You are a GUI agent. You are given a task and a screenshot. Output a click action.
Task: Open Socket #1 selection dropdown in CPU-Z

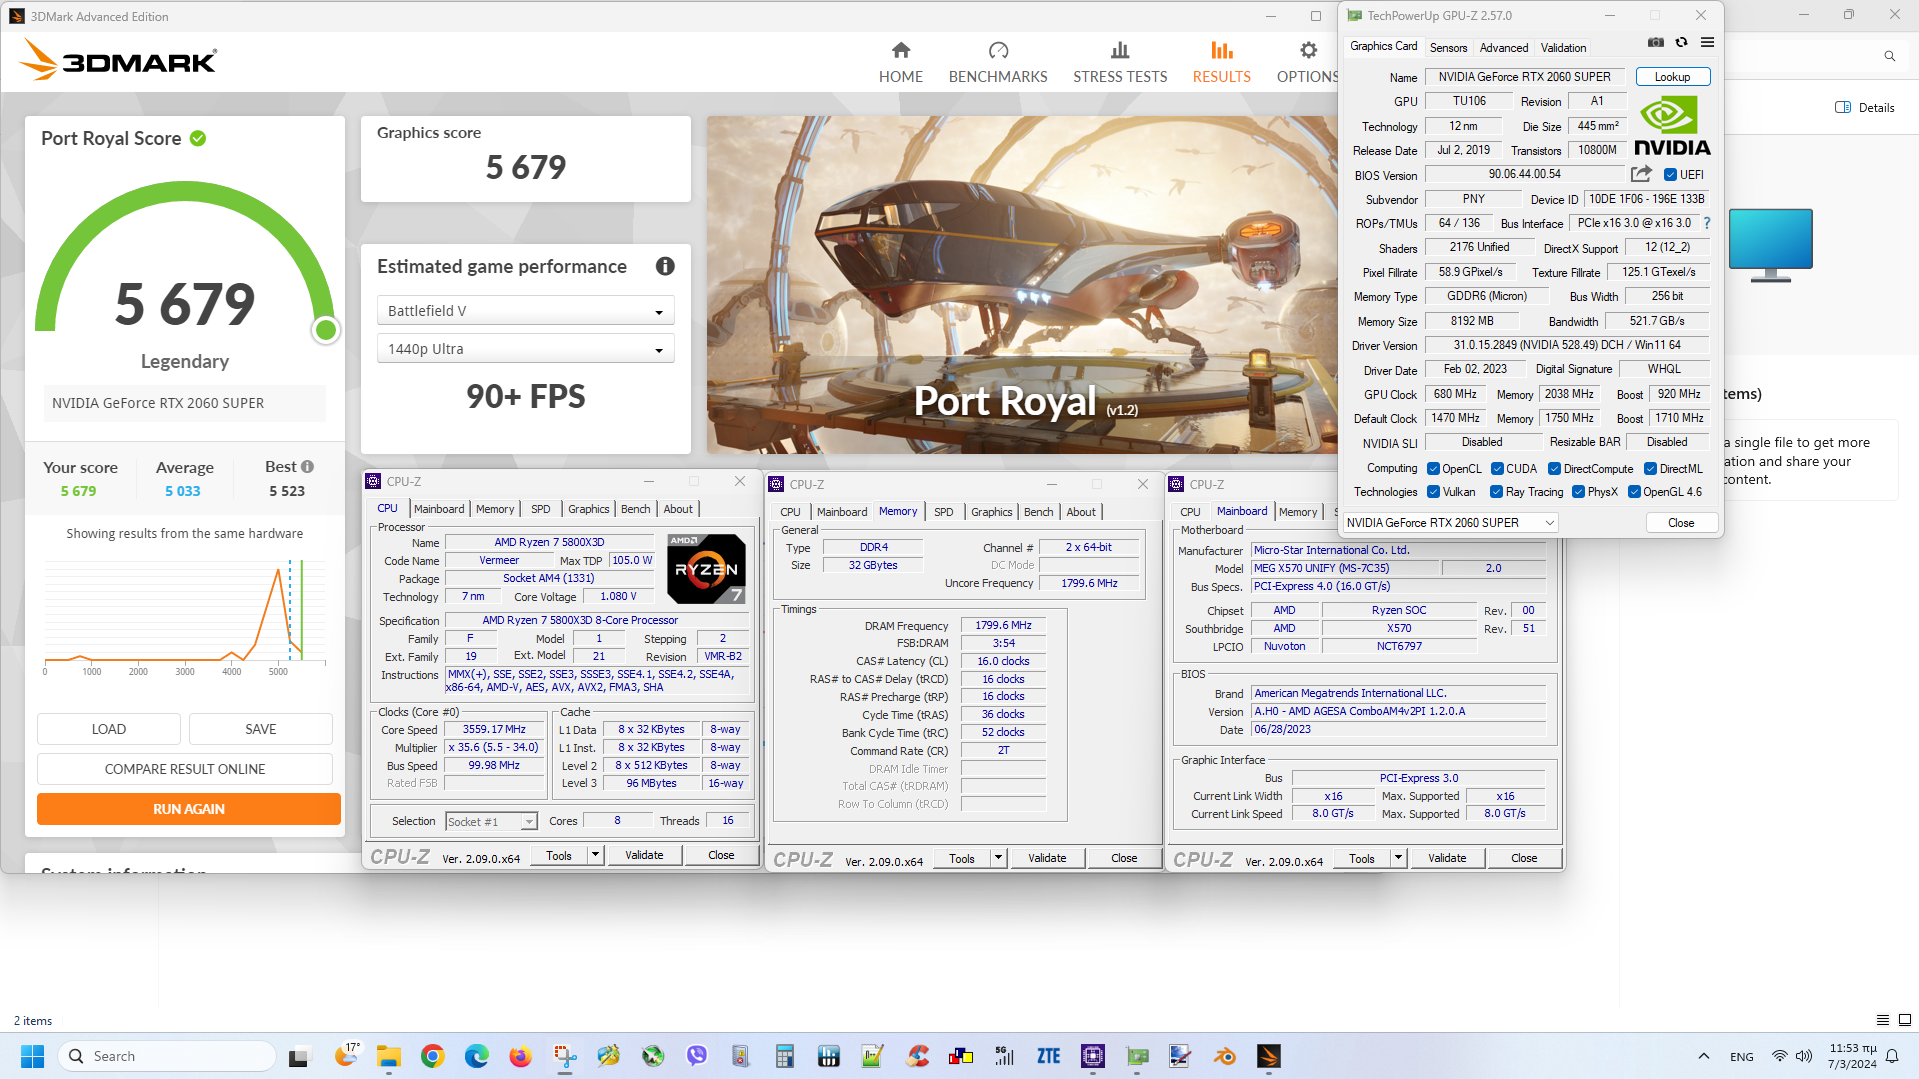(491, 821)
